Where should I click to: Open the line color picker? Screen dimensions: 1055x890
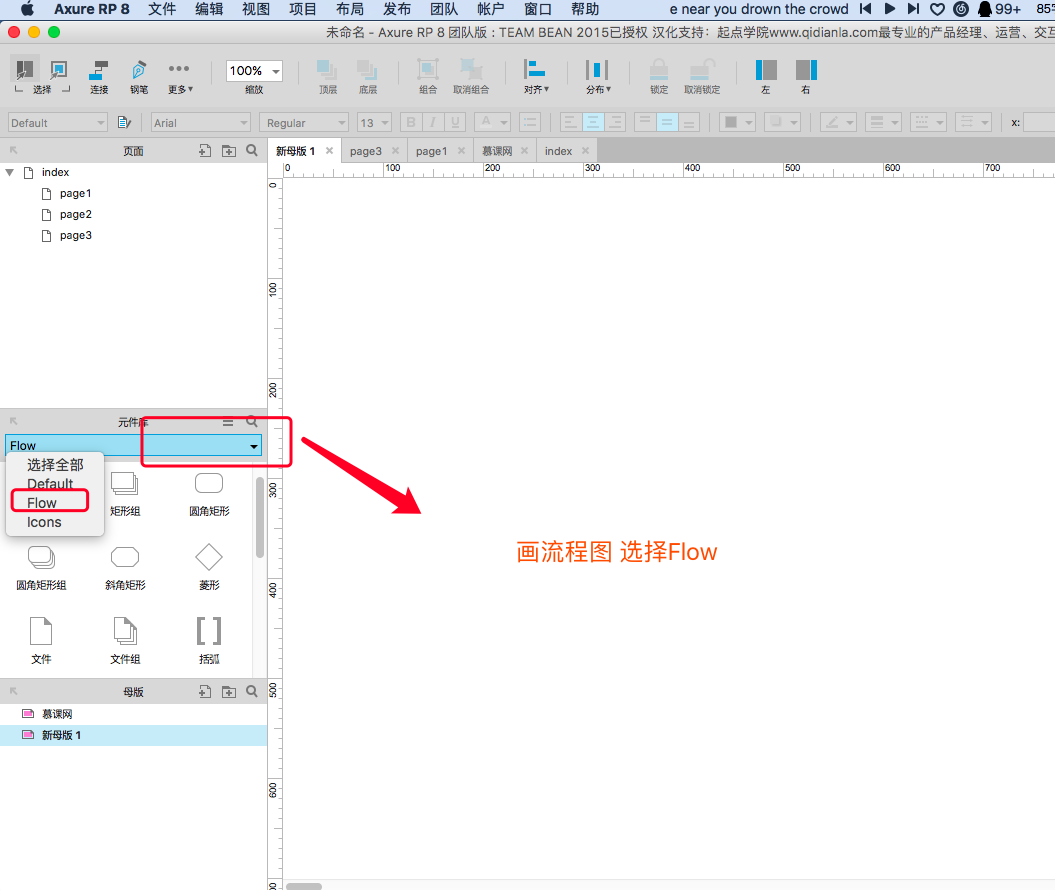[838, 122]
